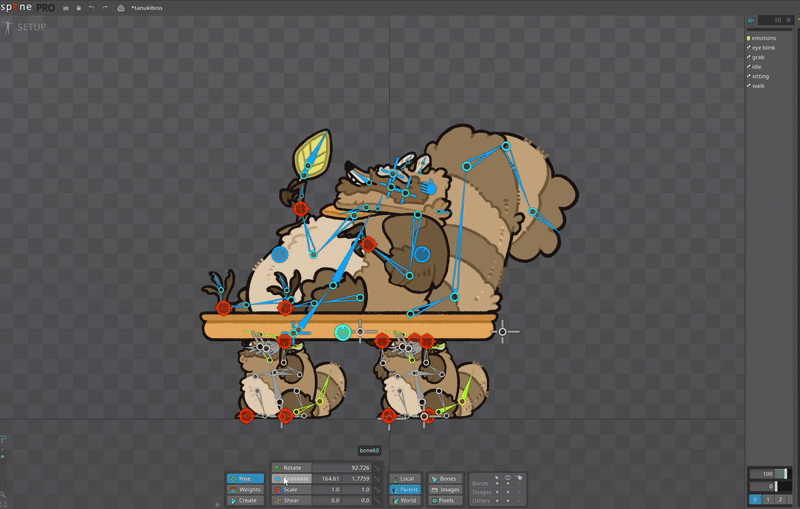Open a project with the folder icon
The height and width of the screenshot is (509, 800).
pos(66,8)
